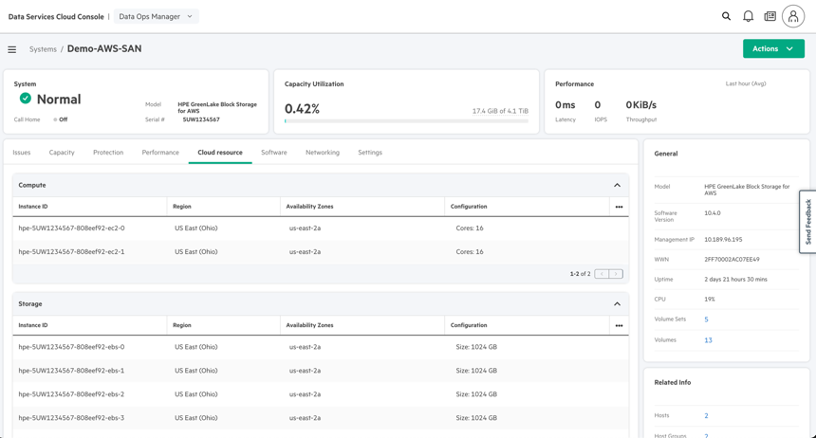Select row hpe-5UW1234567-808eef92-ebs-1

(x=321, y=371)
